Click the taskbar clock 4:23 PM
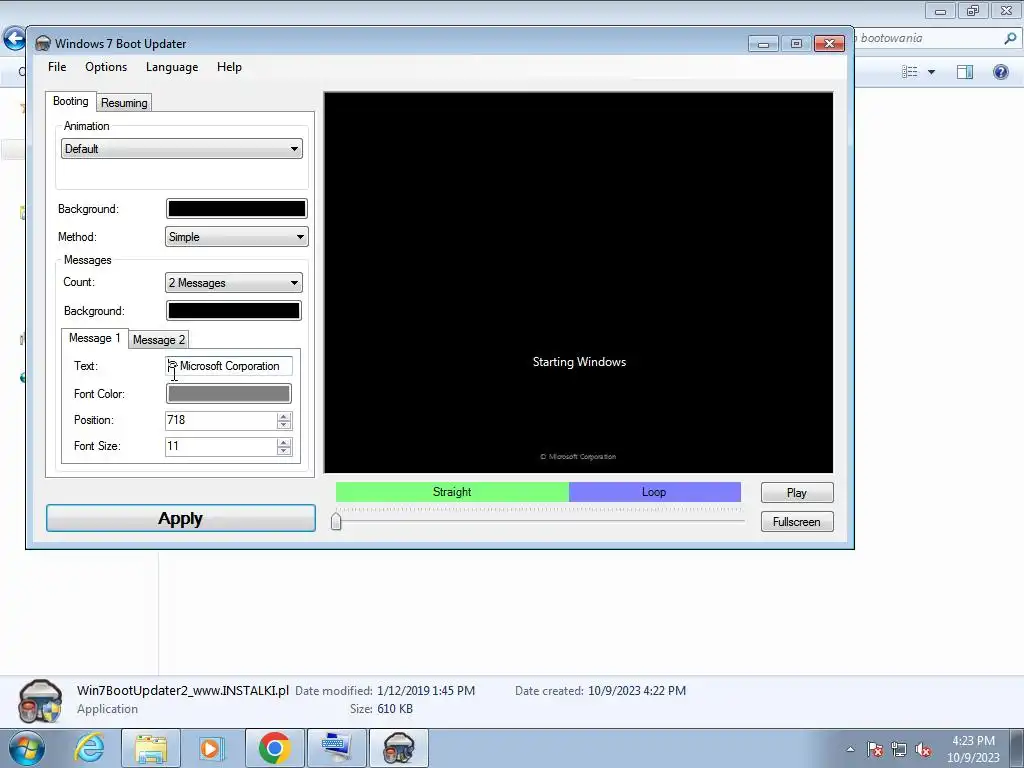This screenshot has width=1024, height=768. [x=973, y=741]
